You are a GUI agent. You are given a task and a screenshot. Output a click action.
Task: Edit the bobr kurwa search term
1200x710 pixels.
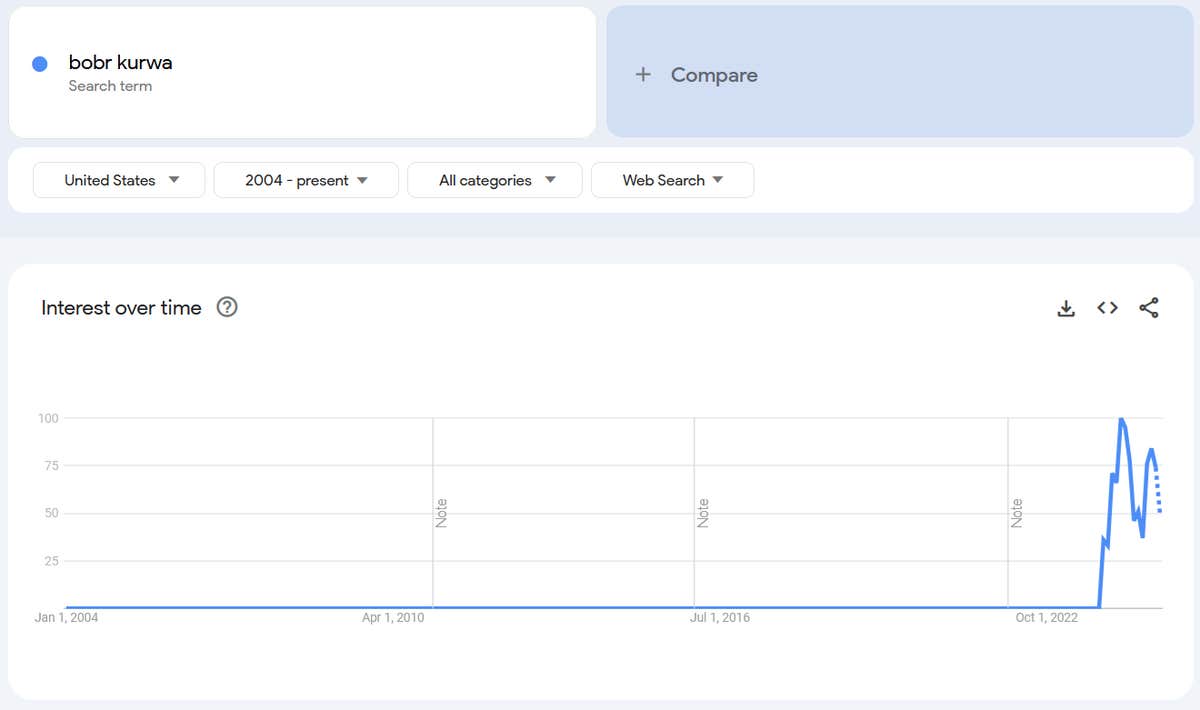pos(120,62)
